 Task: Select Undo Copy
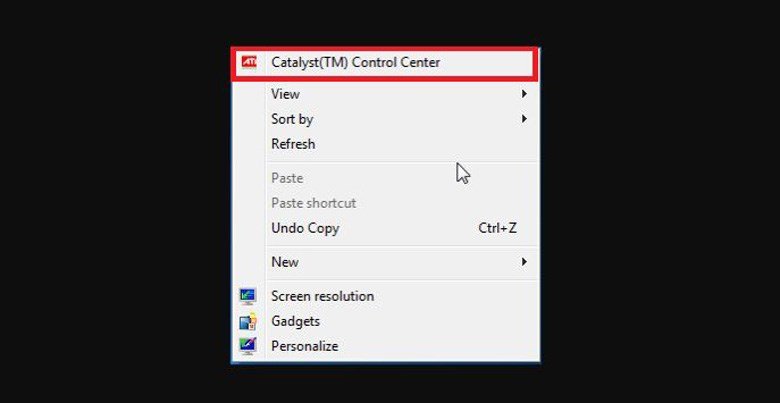[305, 228]
